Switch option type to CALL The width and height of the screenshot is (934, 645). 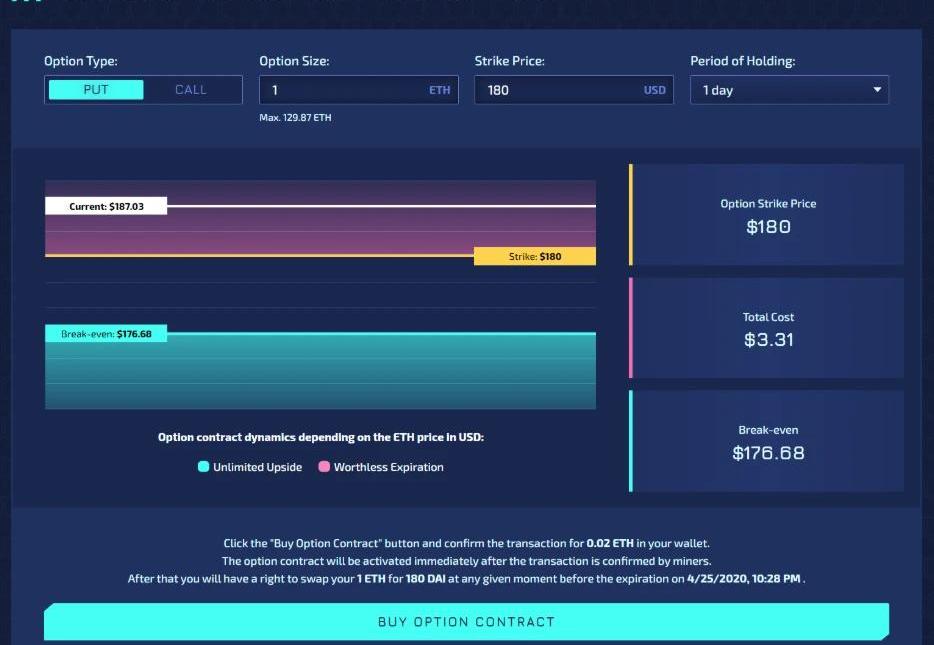click(x=191, y=90)
